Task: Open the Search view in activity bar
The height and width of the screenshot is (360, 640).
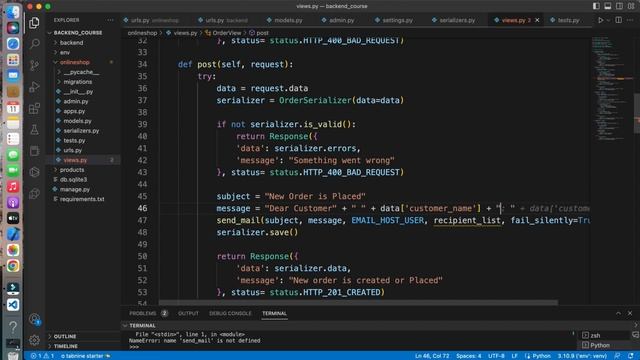Action: [35, 44]
